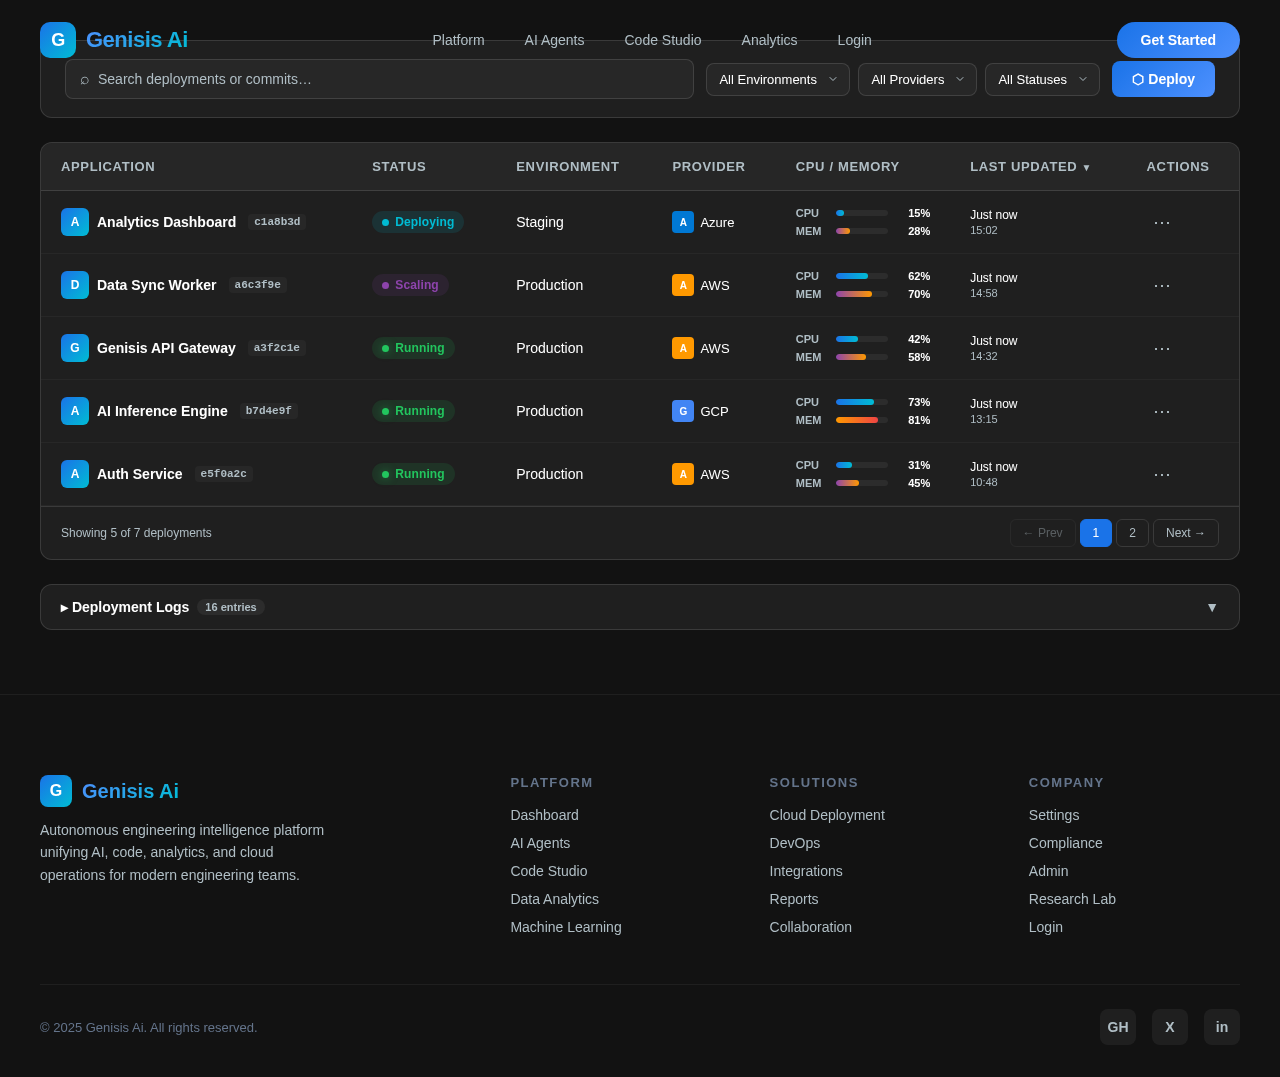Open the X social link
The width and height of the screenshot is (1280, 1077).
point(1170,1027)
